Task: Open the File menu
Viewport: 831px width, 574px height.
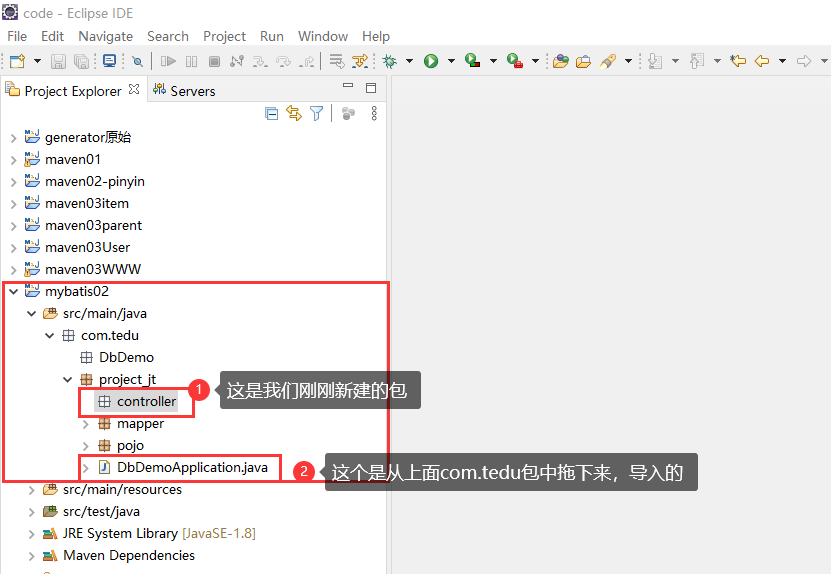Action: point(17,36)
